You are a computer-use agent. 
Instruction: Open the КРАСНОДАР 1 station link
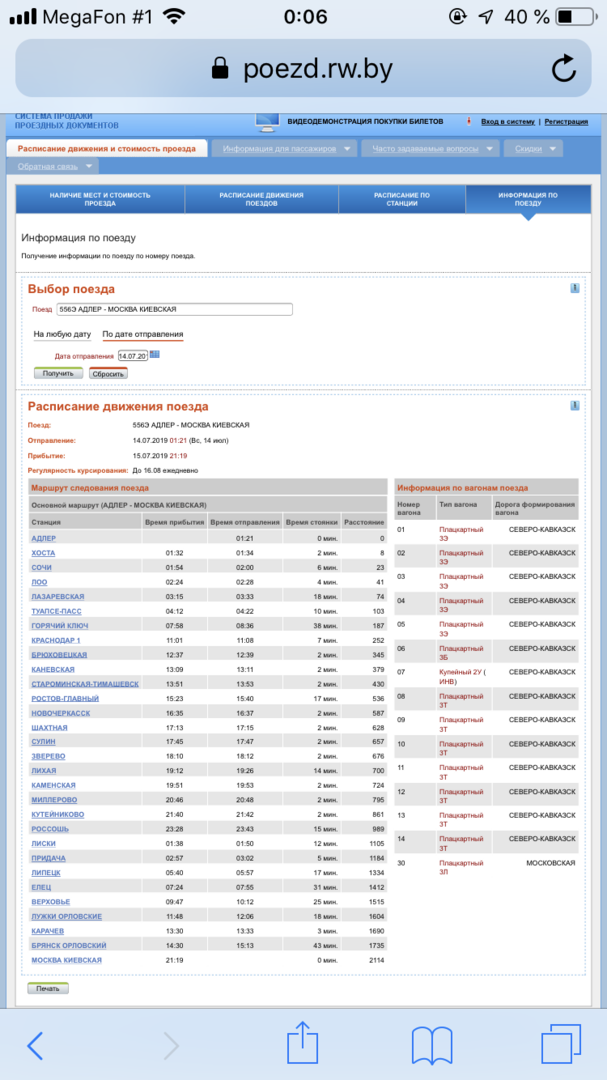coord(56,640)
